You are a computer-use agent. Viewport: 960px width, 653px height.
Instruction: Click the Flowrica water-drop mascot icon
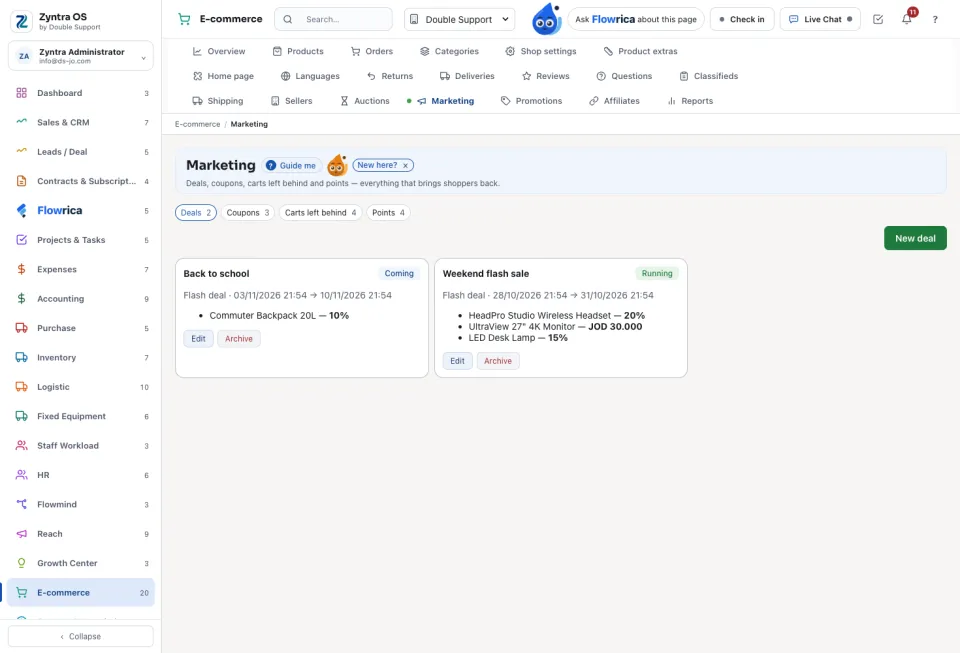[x=546, y=19]
